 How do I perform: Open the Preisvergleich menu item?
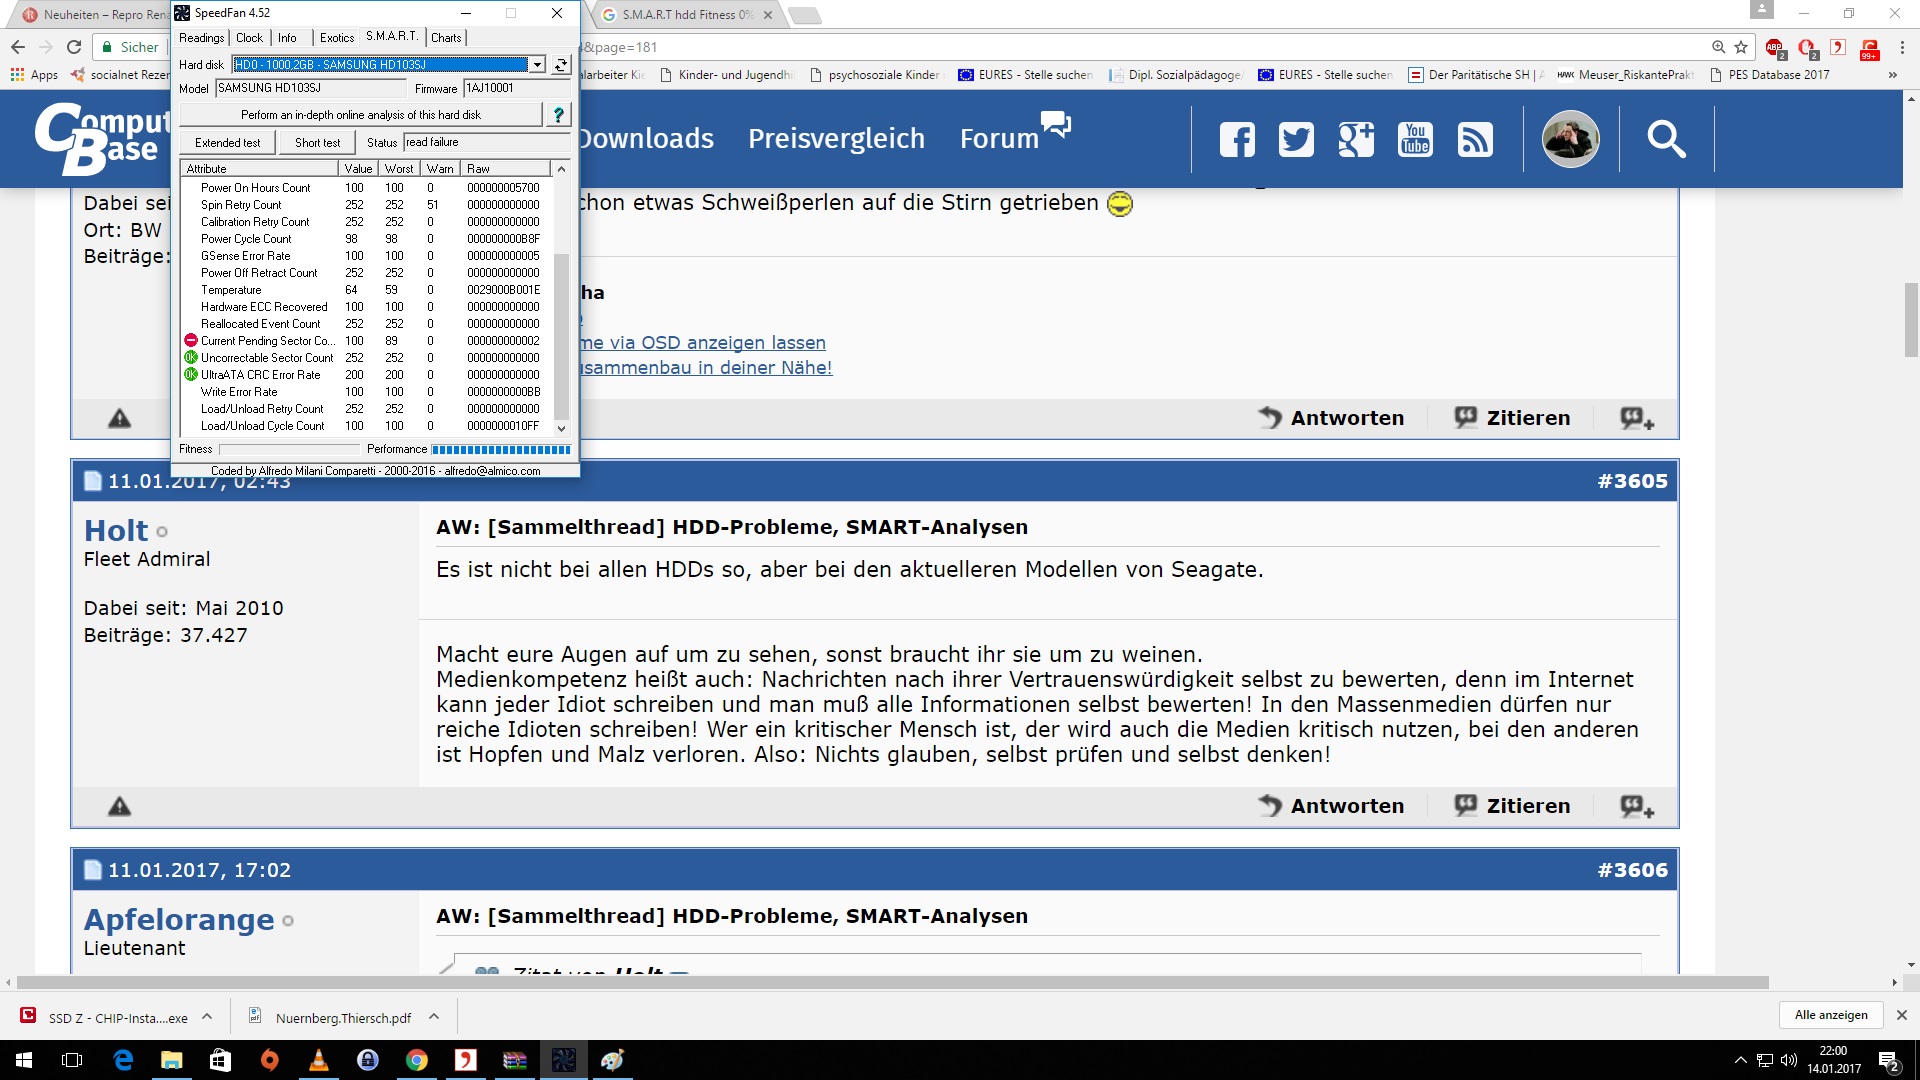pyautogui.click(x=836, y=139)
